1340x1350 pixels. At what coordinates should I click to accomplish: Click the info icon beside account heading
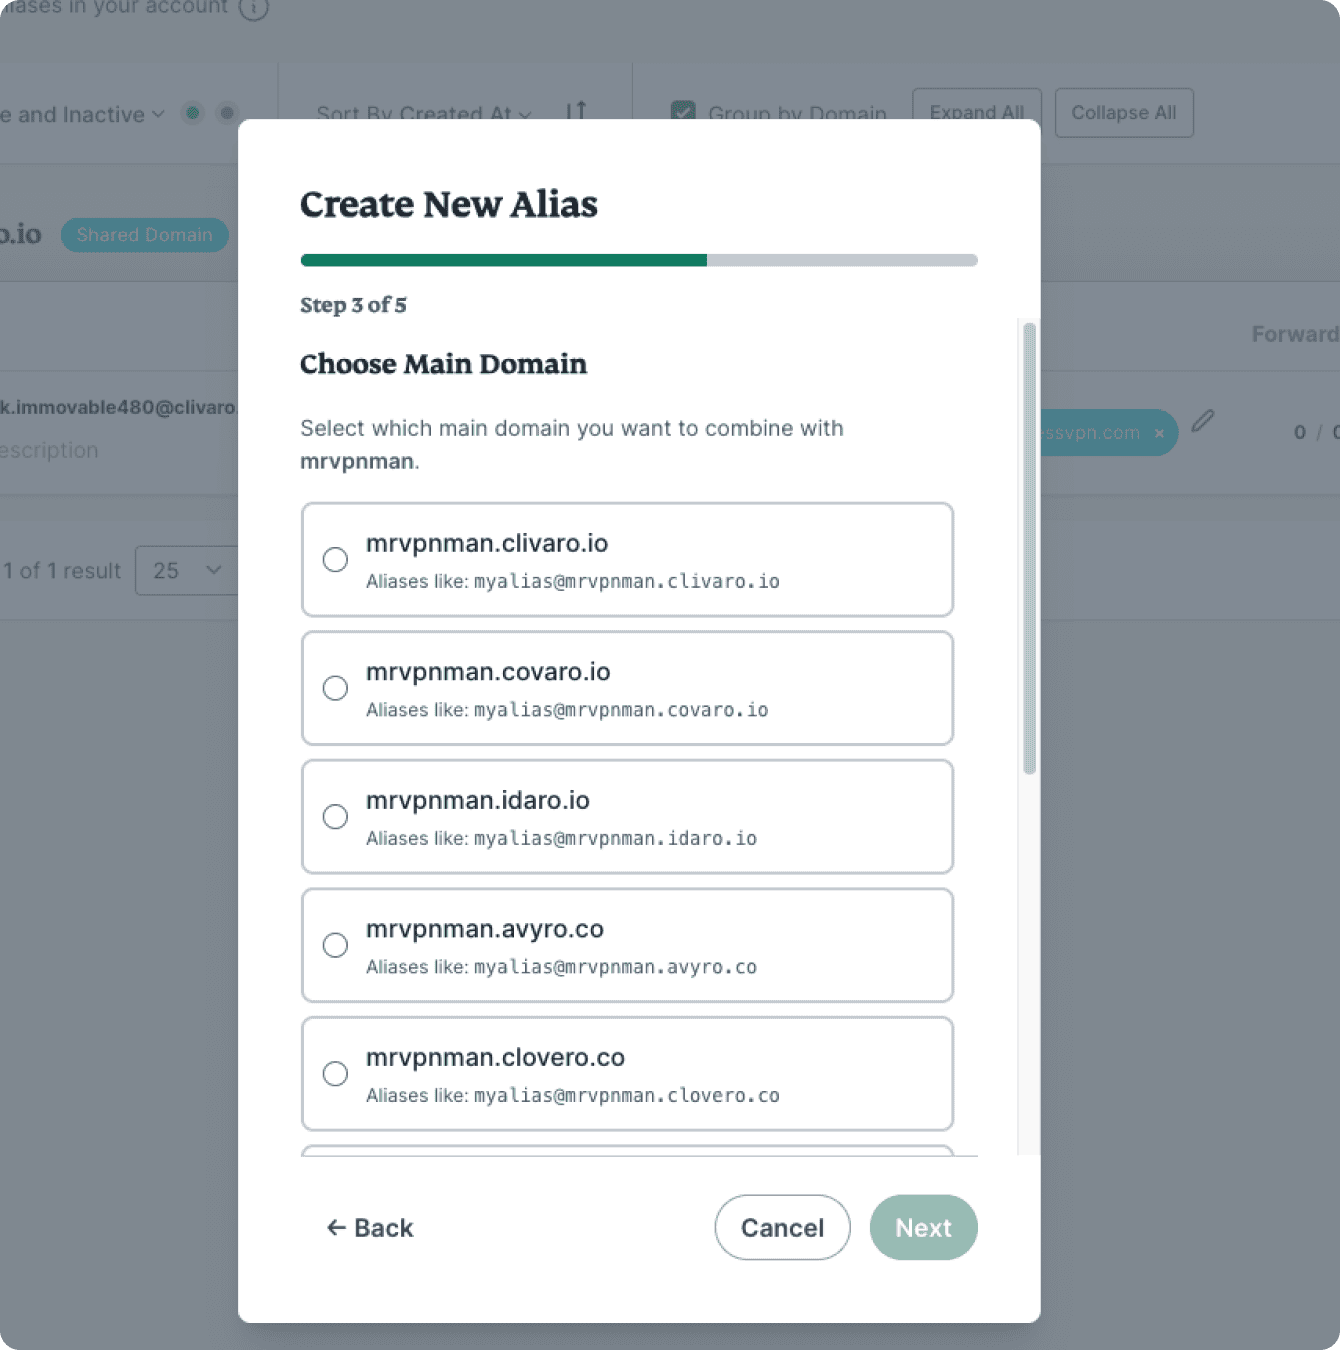click(x=254, y=8)
